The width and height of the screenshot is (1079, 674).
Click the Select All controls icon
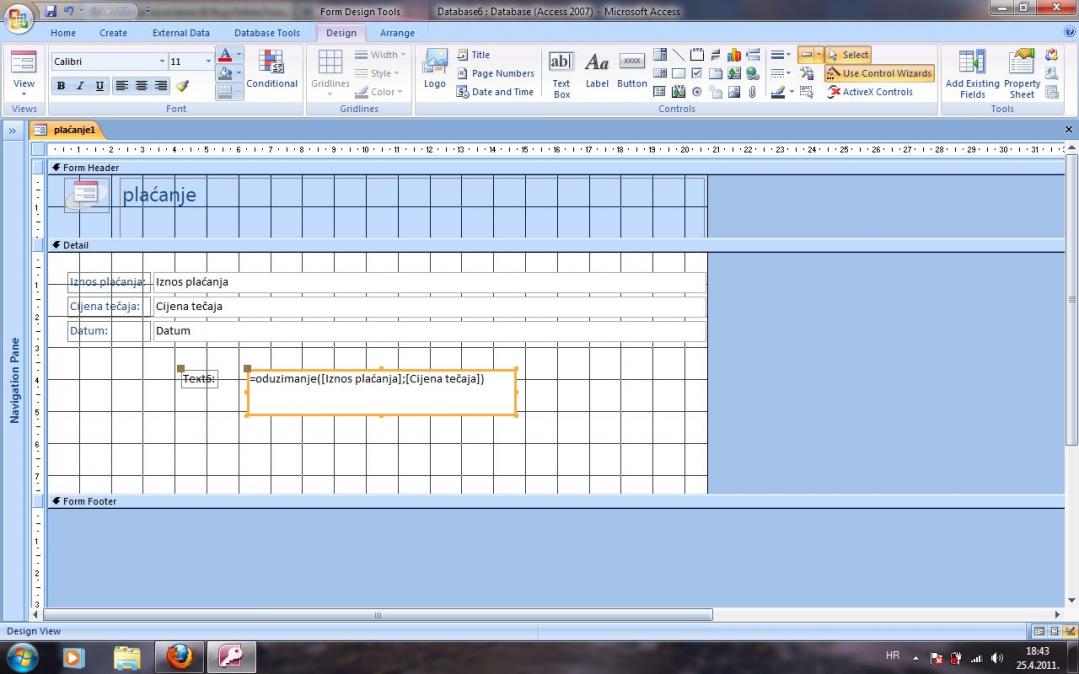pos(806,92)
